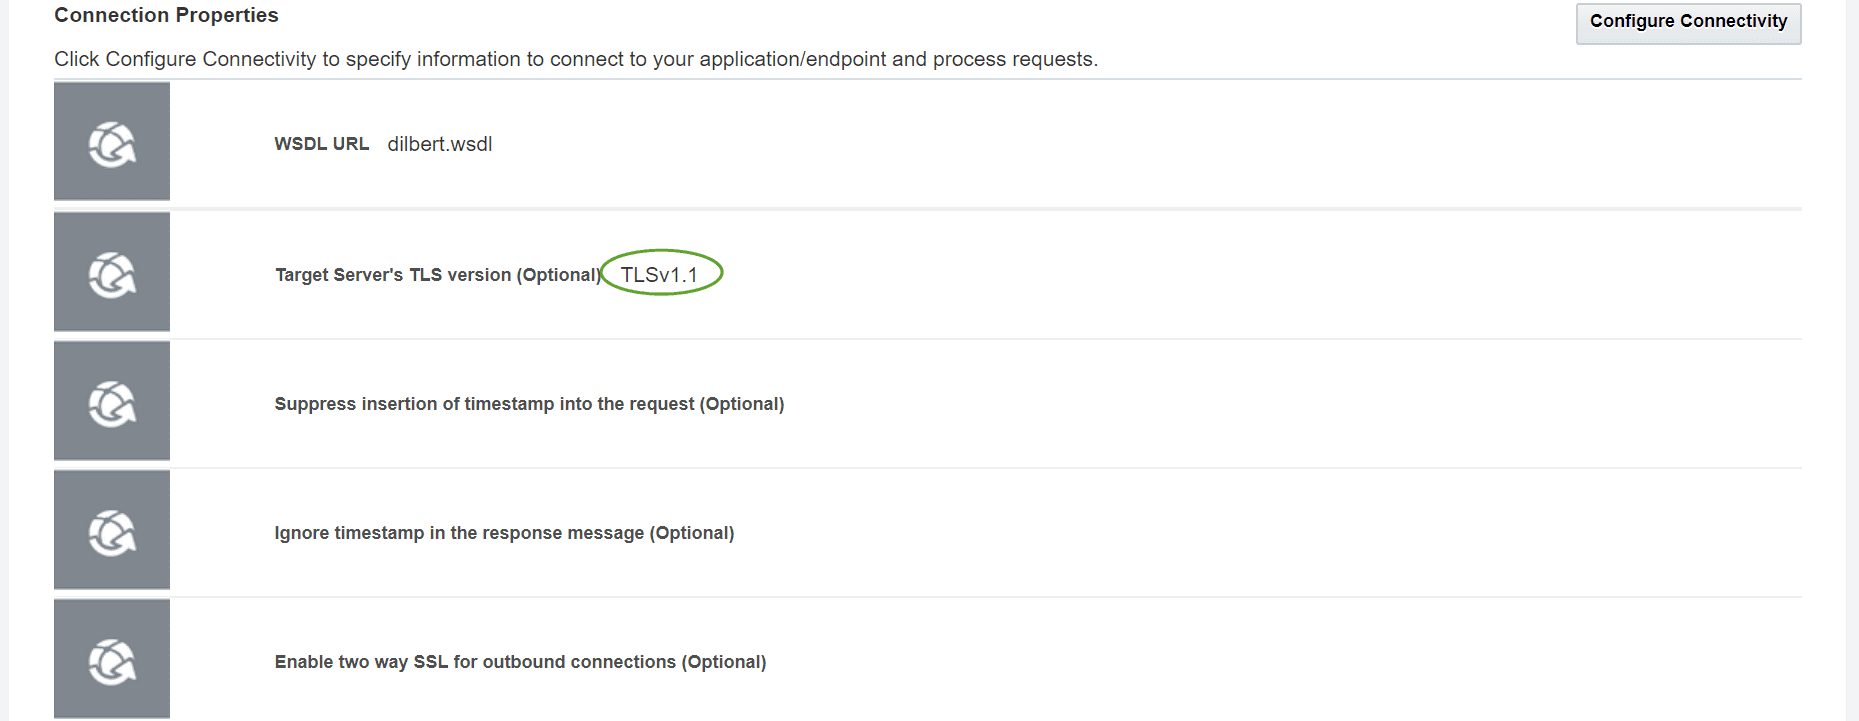Select the WSDL URL label

322,144
